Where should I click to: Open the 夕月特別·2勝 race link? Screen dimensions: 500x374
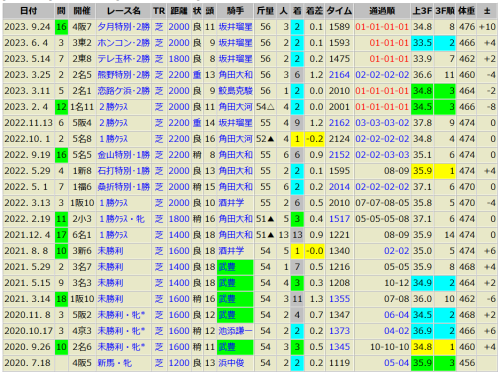pyautogui.click(x=124, y=27)
